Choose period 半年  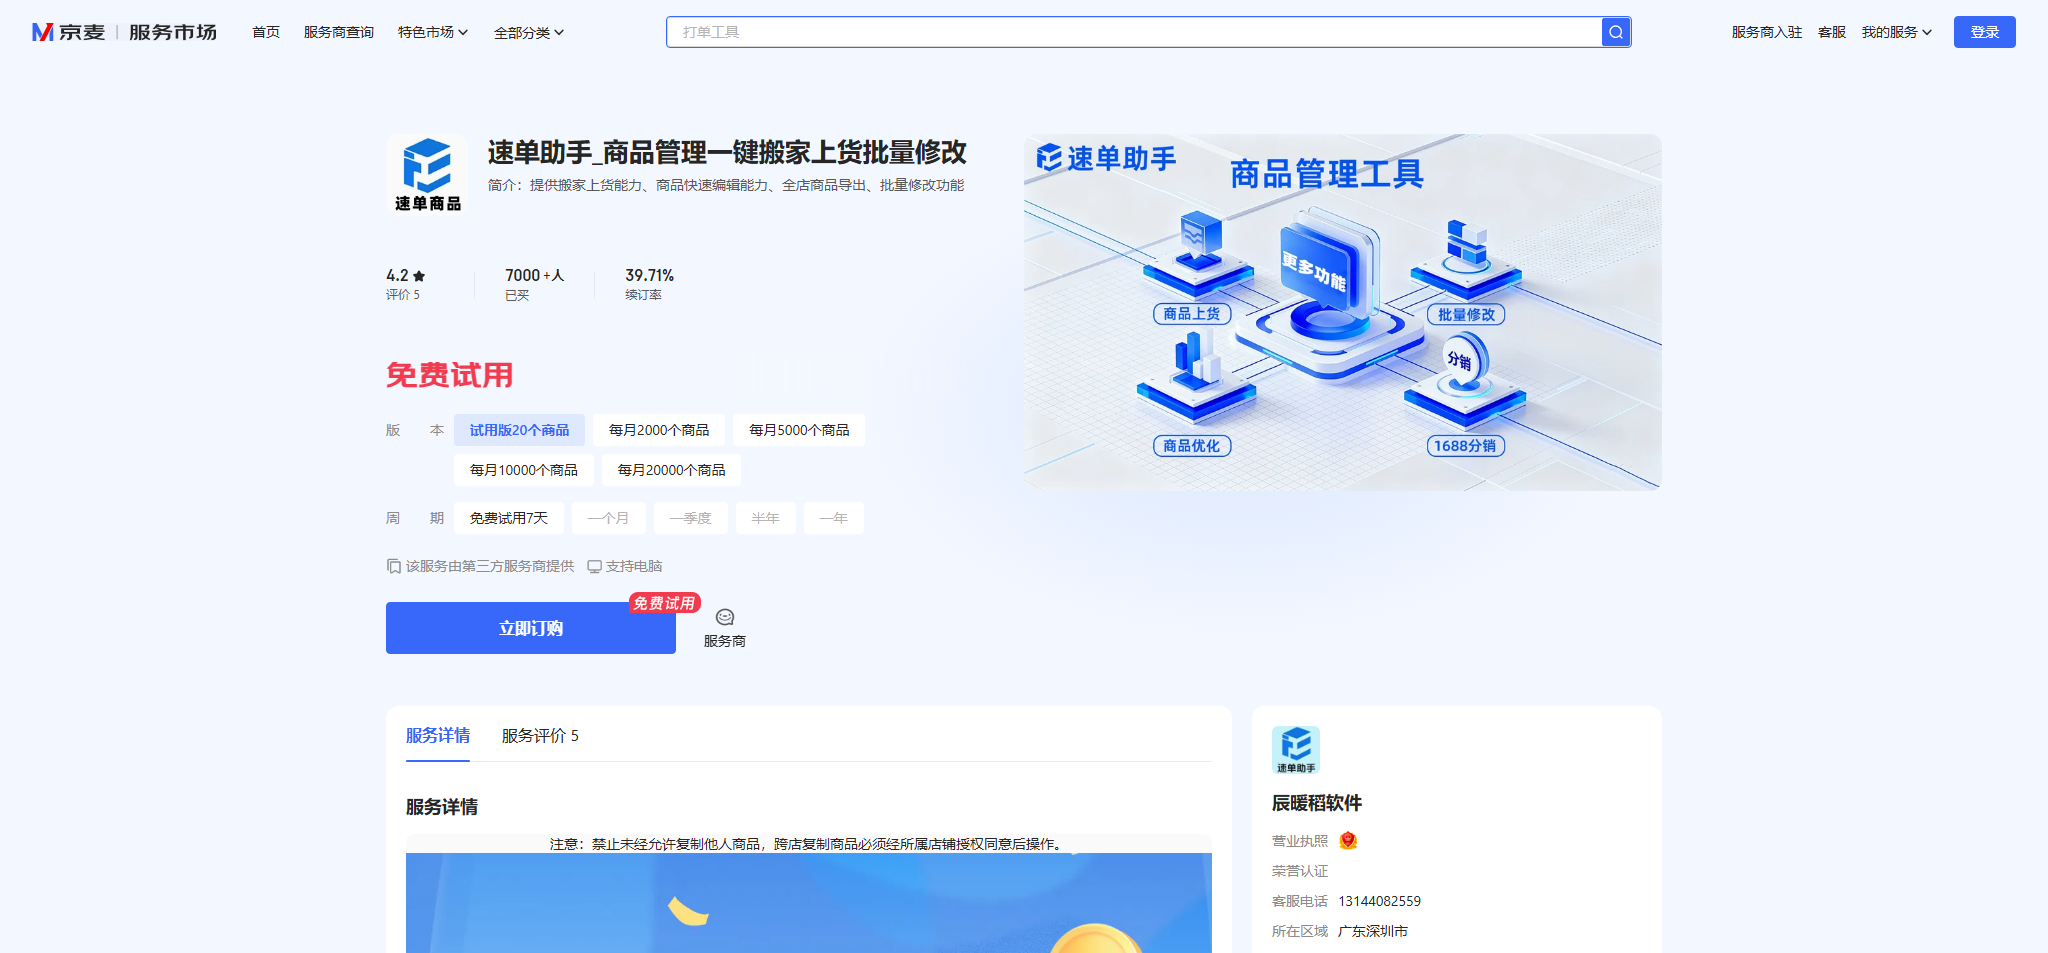(766, 518)
